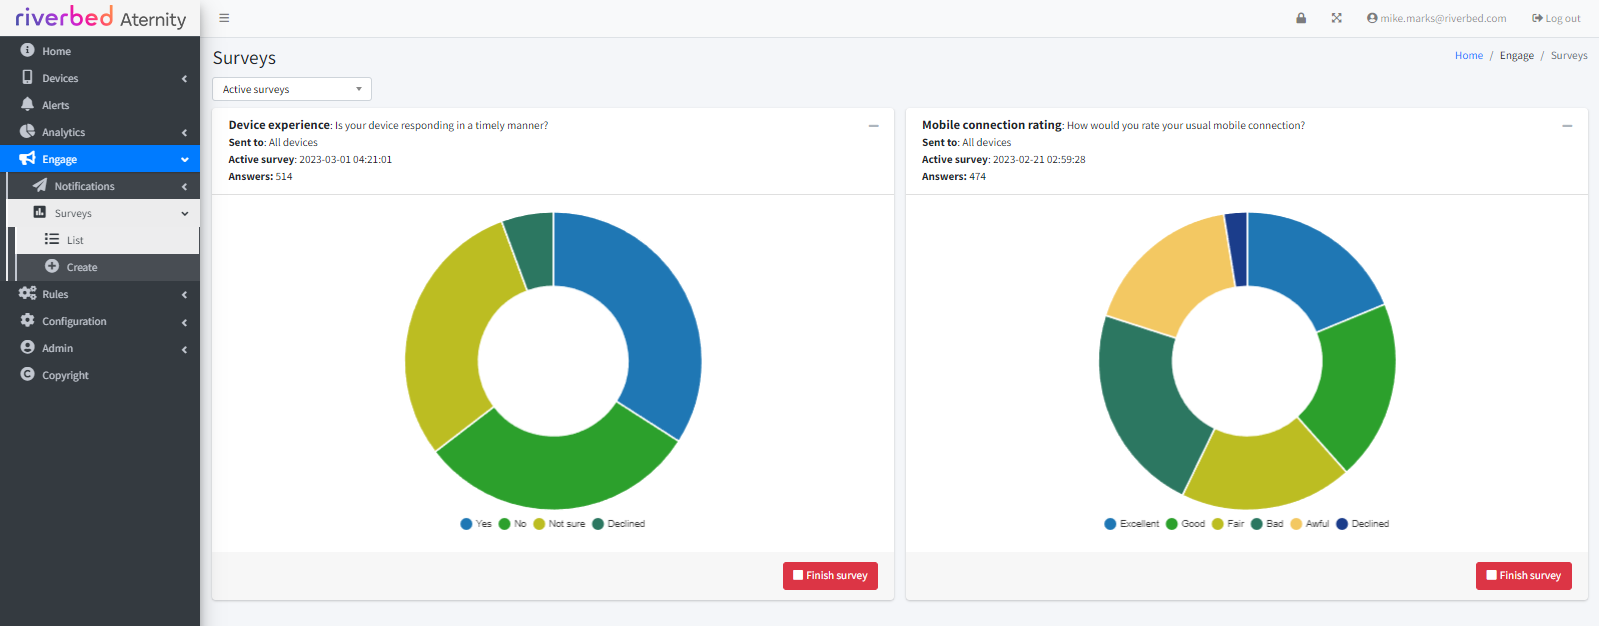1599x626 pixels.
Task: Click the hamburger menu icon to collapse sidebar
Action: click(x=224, y=18)
